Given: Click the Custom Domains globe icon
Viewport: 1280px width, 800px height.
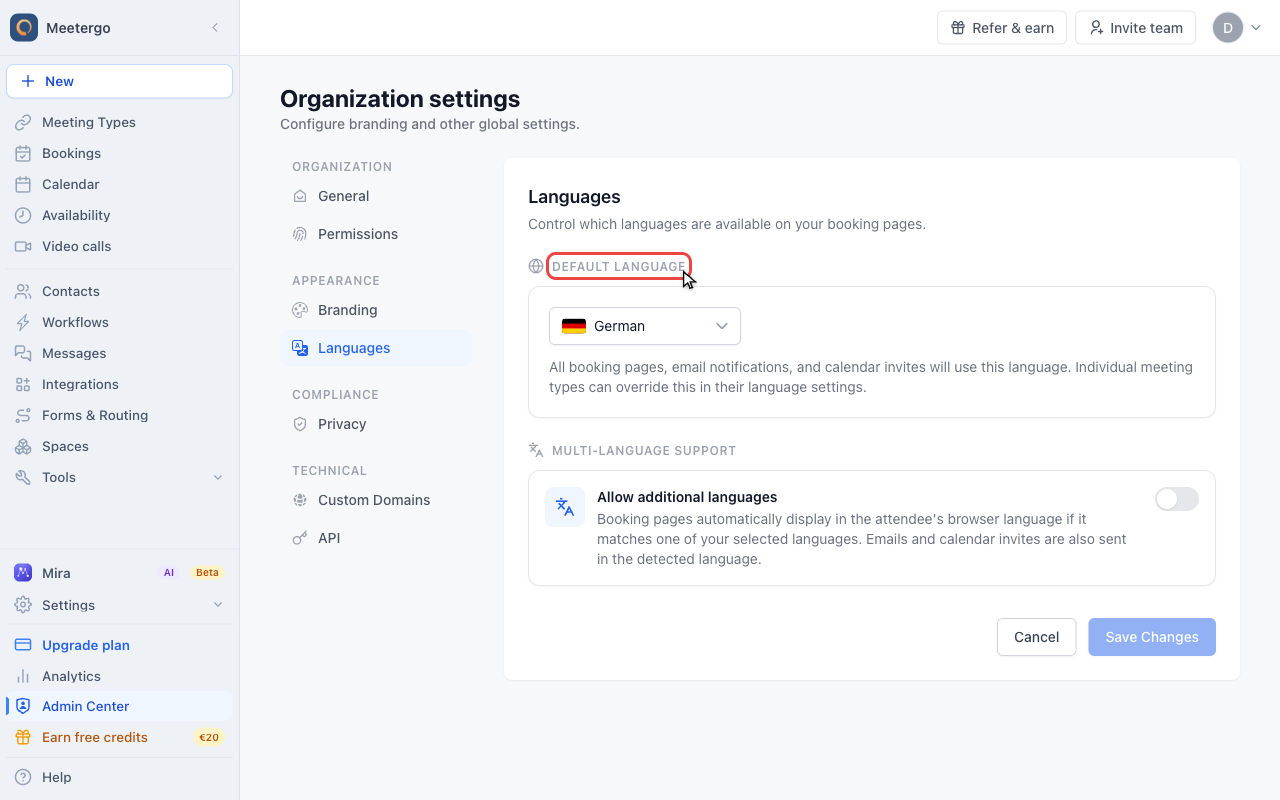Looking at the screenshot, I should (x=300, y=500).
